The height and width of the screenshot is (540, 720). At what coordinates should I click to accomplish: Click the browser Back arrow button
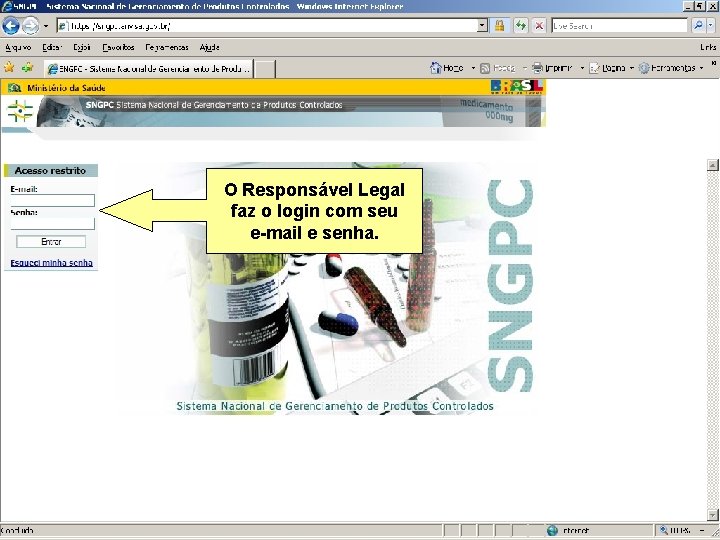tap(11, 26)
